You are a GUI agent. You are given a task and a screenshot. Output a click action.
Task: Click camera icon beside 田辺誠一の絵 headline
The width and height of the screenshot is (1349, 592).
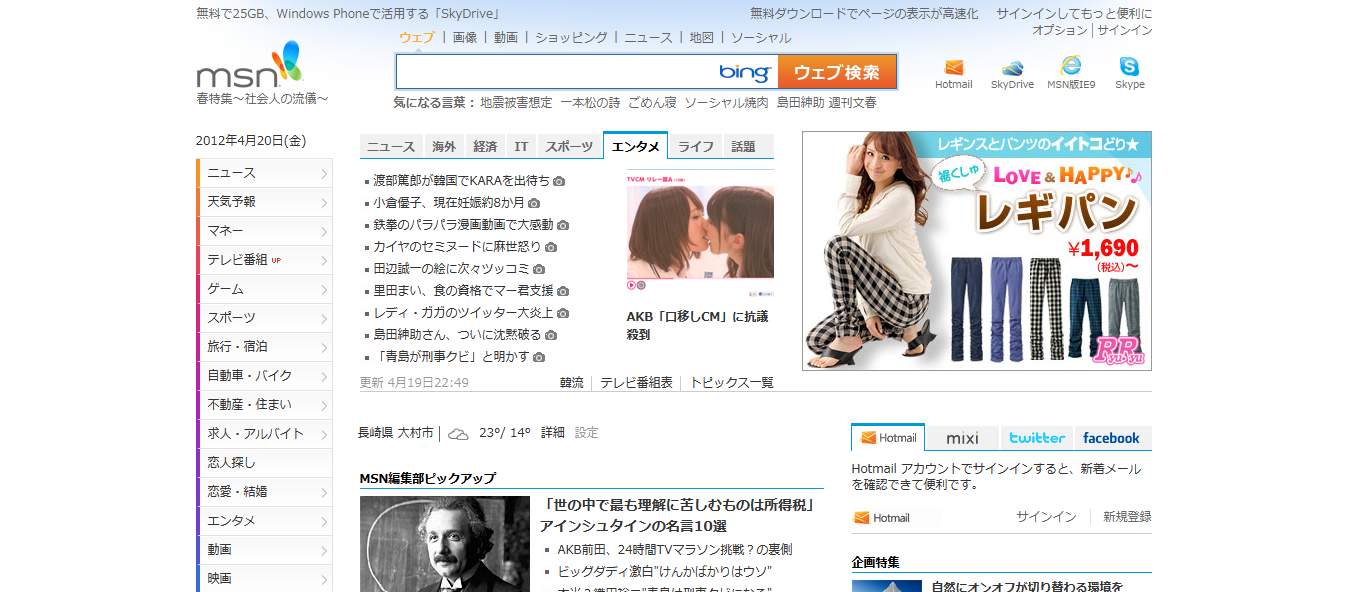[x=539, y=269]
